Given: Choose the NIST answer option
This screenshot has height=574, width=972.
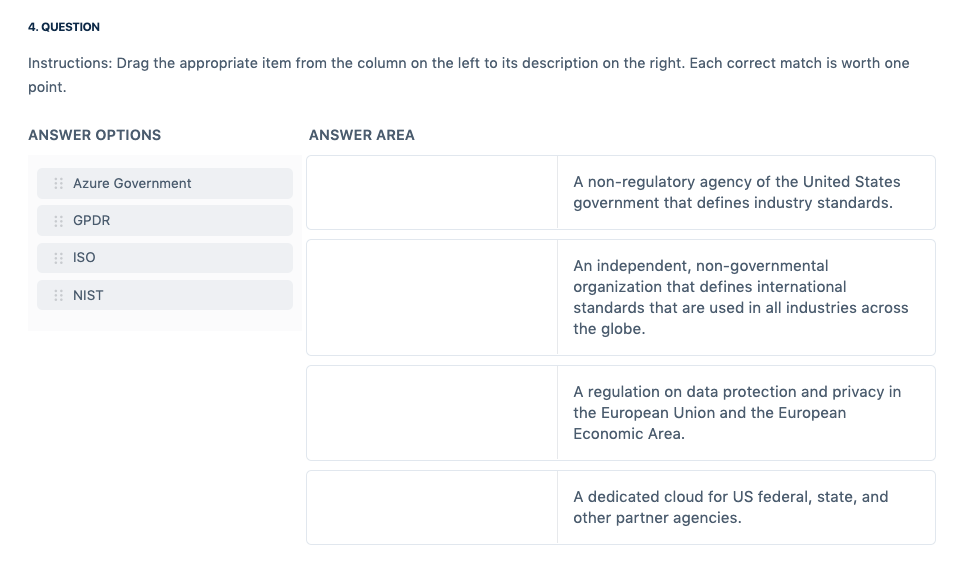Looking at the screenshot, I should pyautogui.click(x=165, y=295).
